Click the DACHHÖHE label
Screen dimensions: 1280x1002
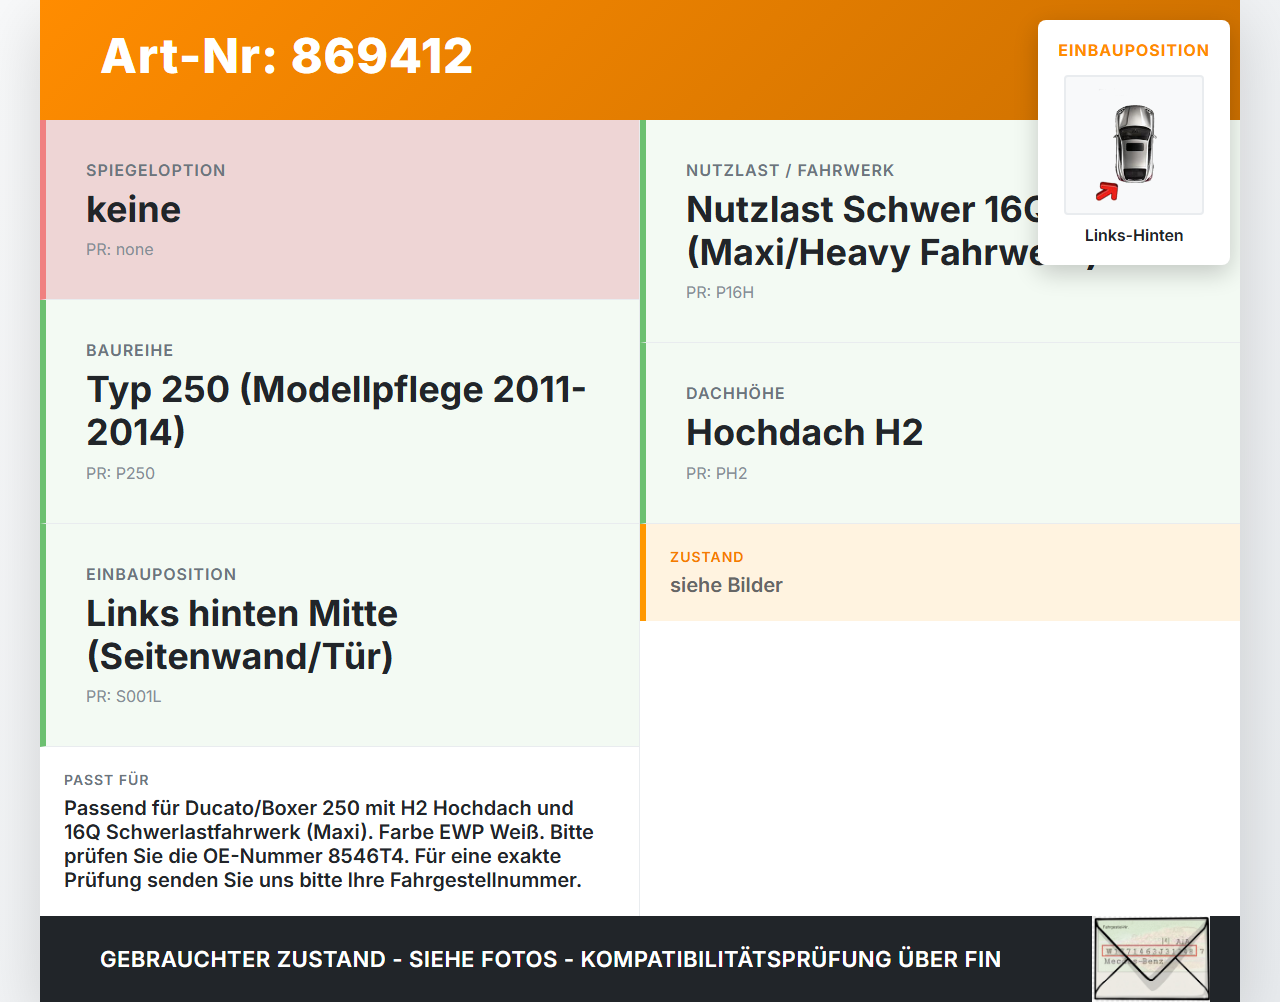[736, 393]
